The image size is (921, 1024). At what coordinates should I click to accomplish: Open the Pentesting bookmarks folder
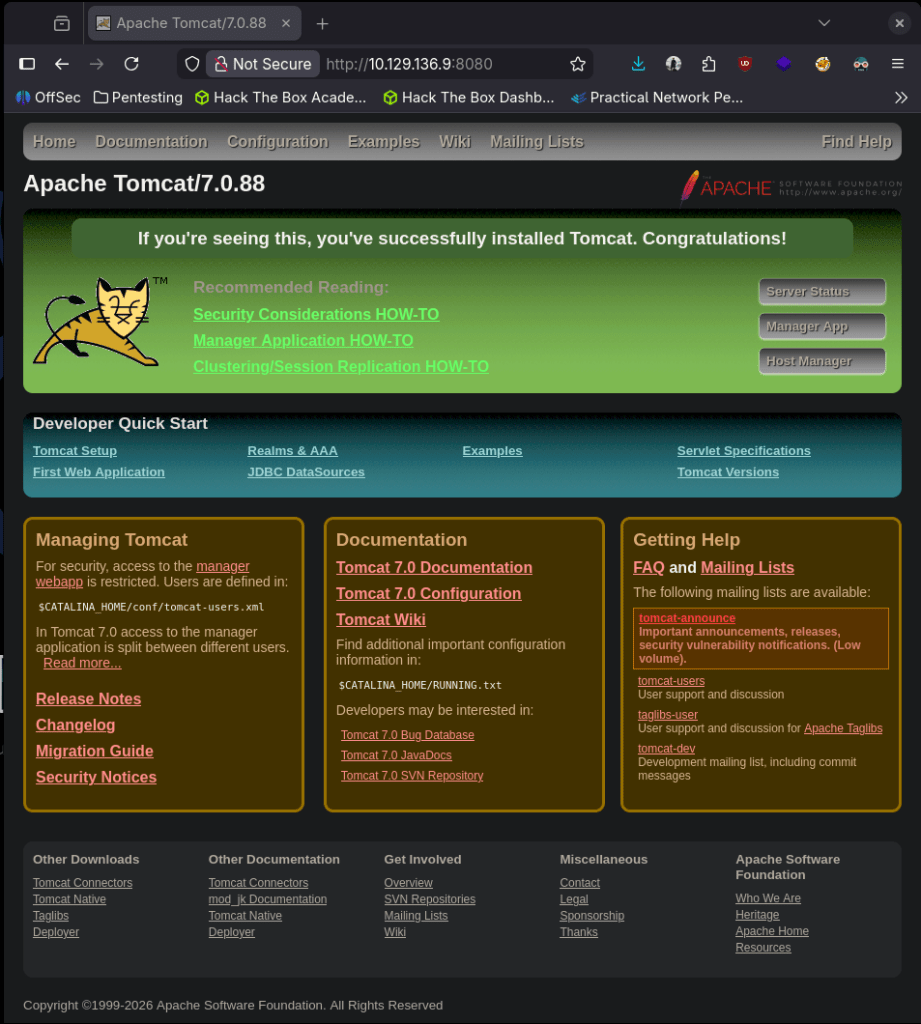(138, 97)
